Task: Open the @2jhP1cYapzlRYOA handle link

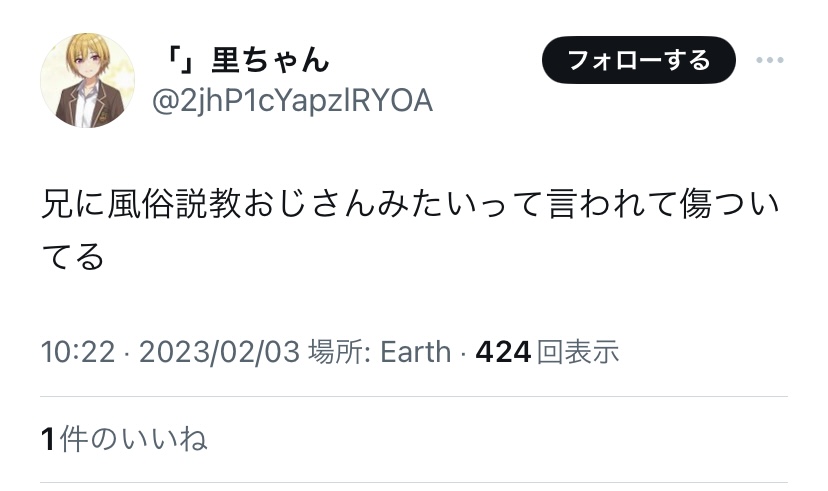Action: point(293,101)
